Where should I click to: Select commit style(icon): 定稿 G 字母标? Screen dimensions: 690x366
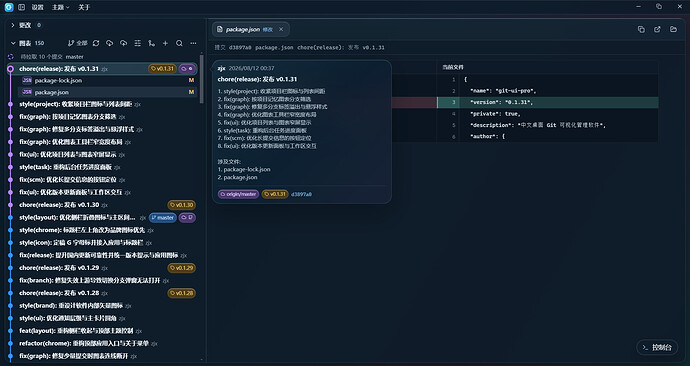[x=102, y=243]
